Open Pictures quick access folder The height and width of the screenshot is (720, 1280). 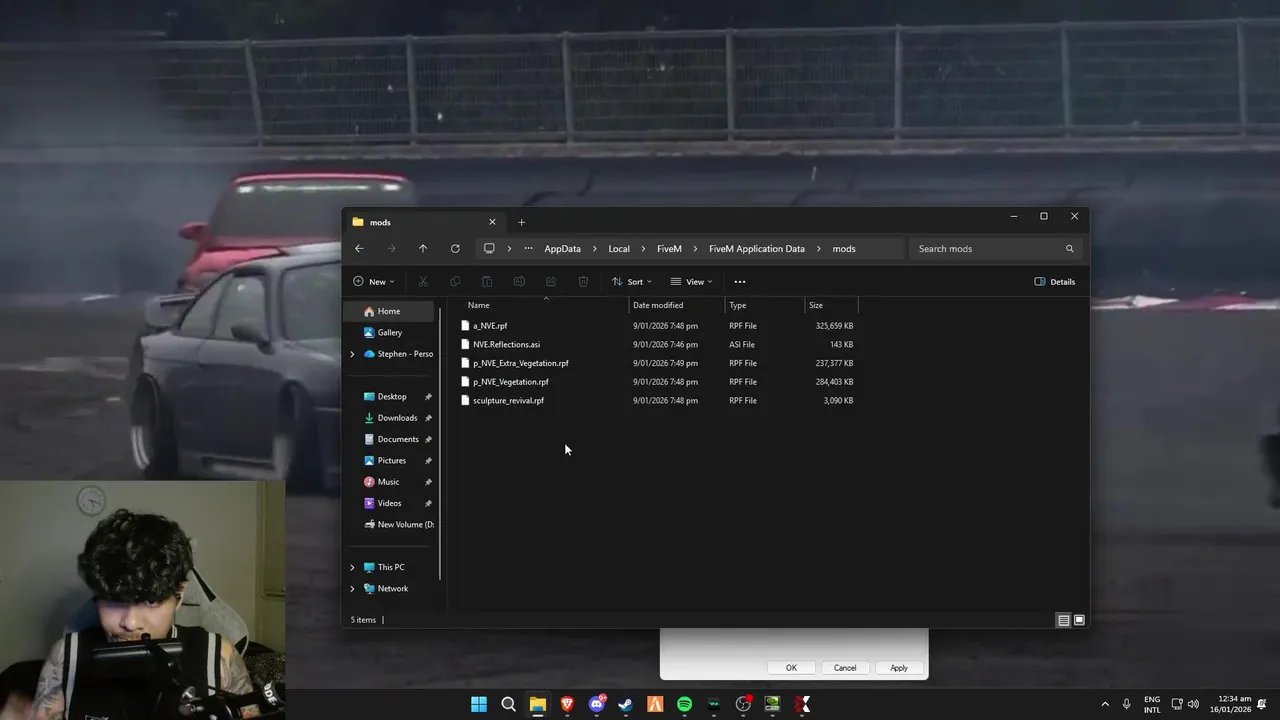(x=391, y=461)
